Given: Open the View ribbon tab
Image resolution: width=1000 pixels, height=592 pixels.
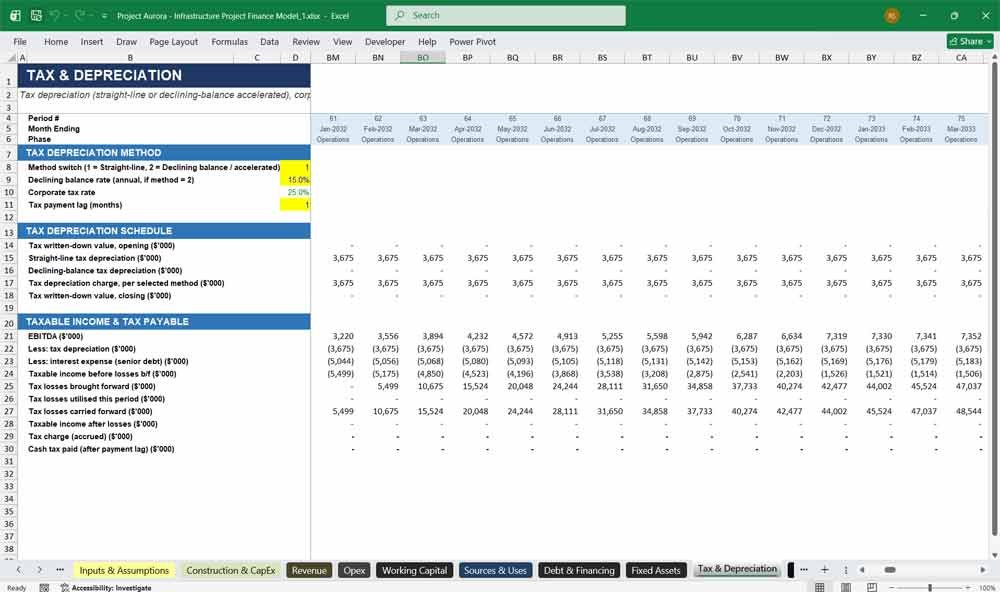Looking at the screenshot, I should click(342, 41).
